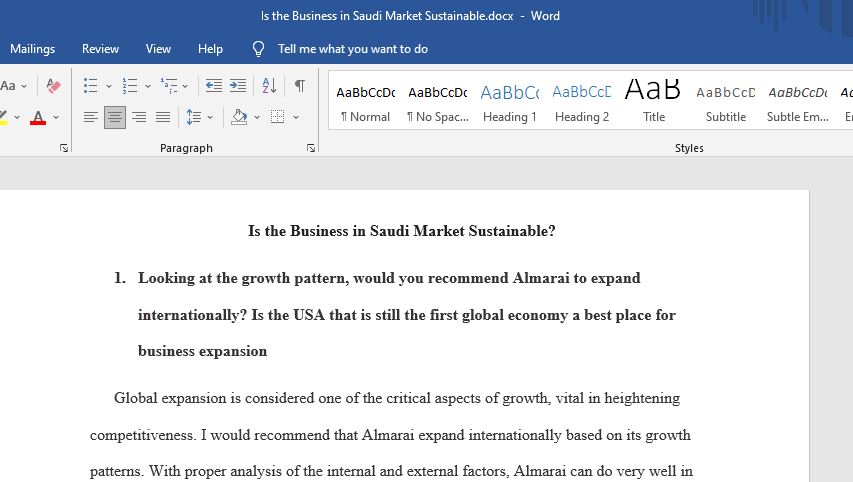This screenshot has height=482, width=853.
Task: Apply the Heading 2 style
Action: point(582,102)
